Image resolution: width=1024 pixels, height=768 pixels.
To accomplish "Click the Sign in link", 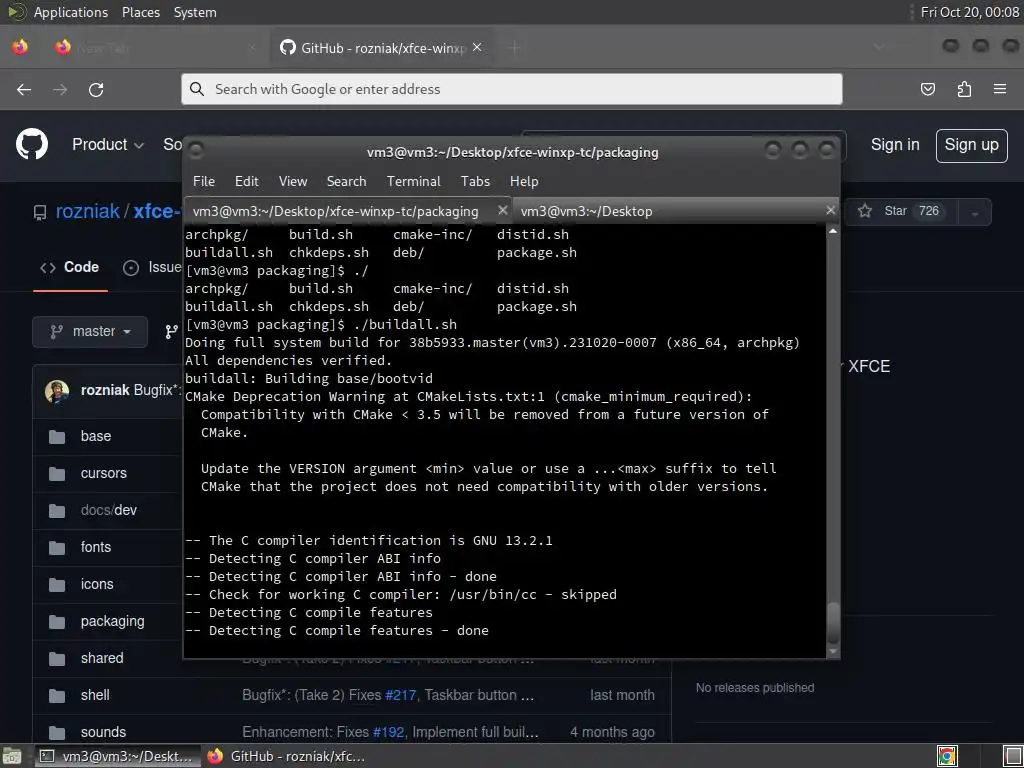I will tap(895, 145).
